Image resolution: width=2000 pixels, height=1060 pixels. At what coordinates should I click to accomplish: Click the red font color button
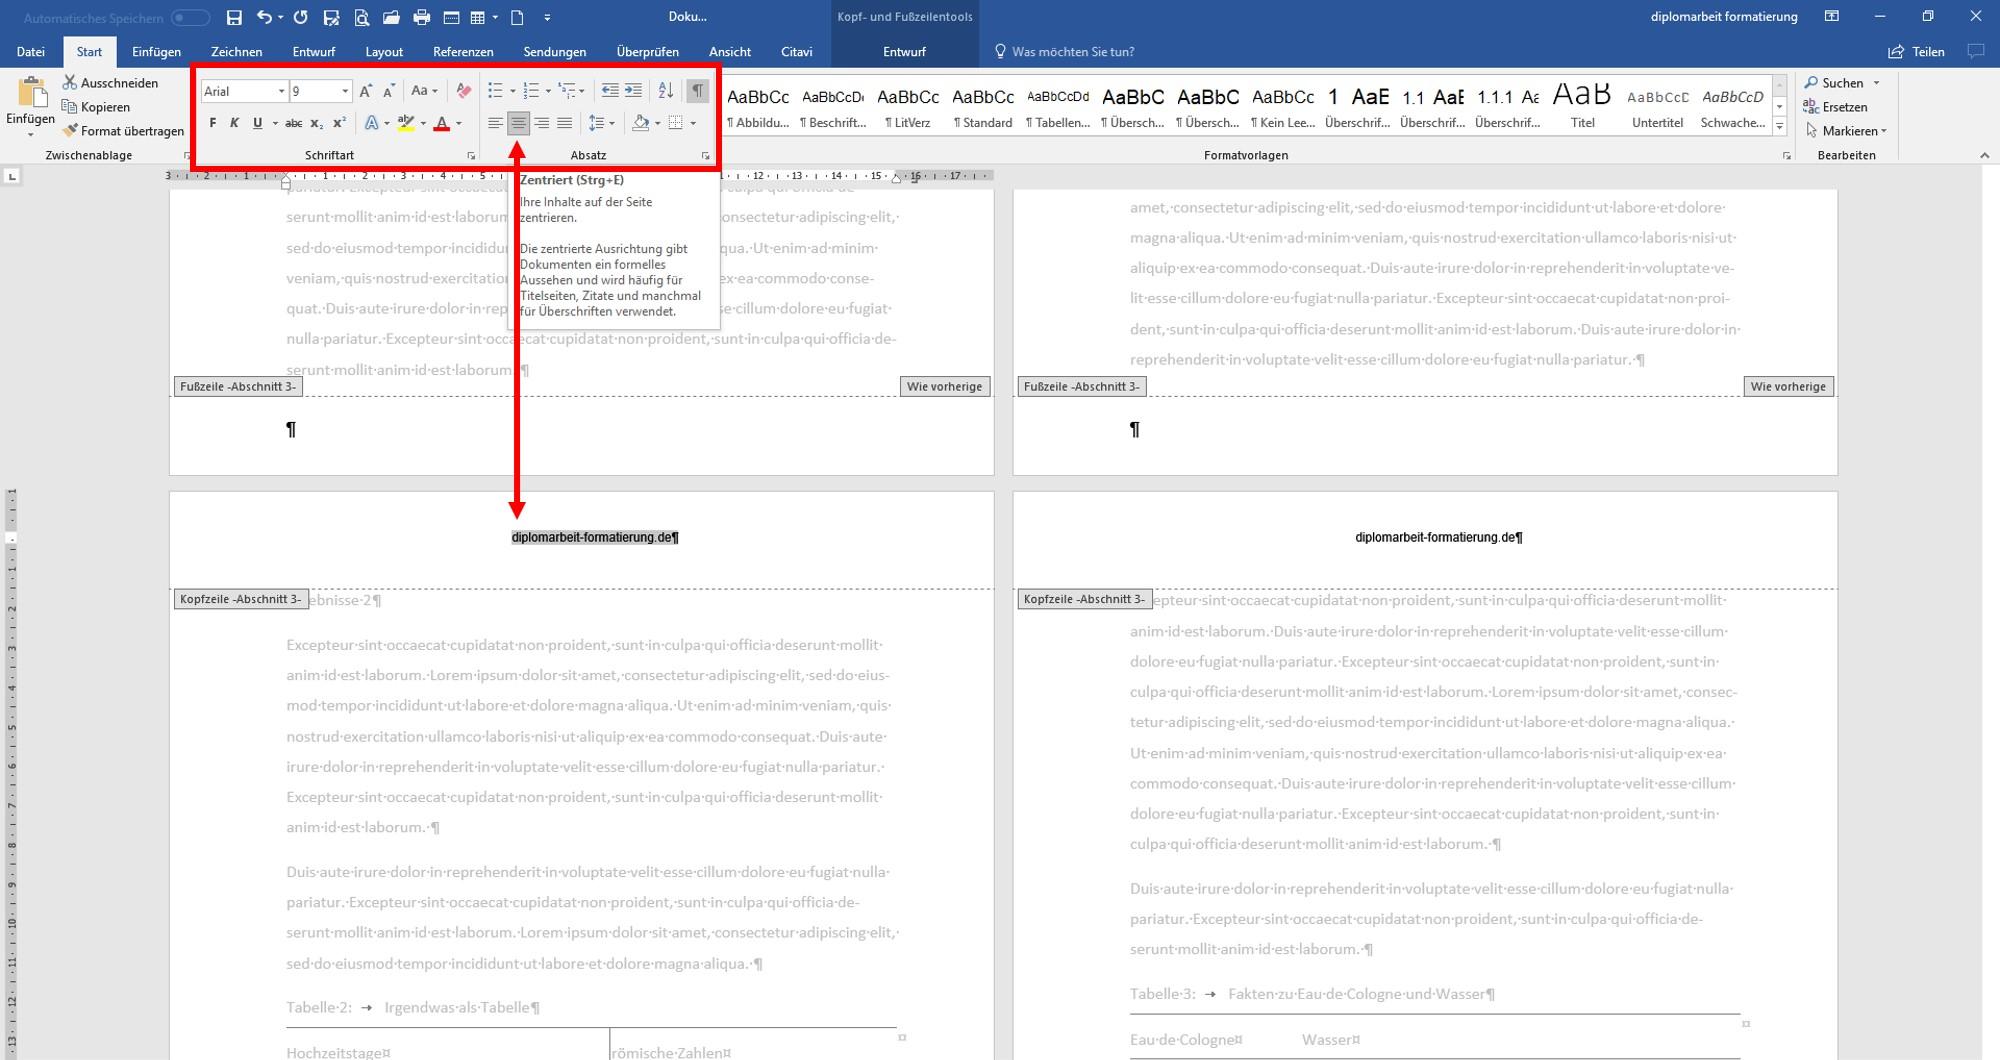coord(441,123)
